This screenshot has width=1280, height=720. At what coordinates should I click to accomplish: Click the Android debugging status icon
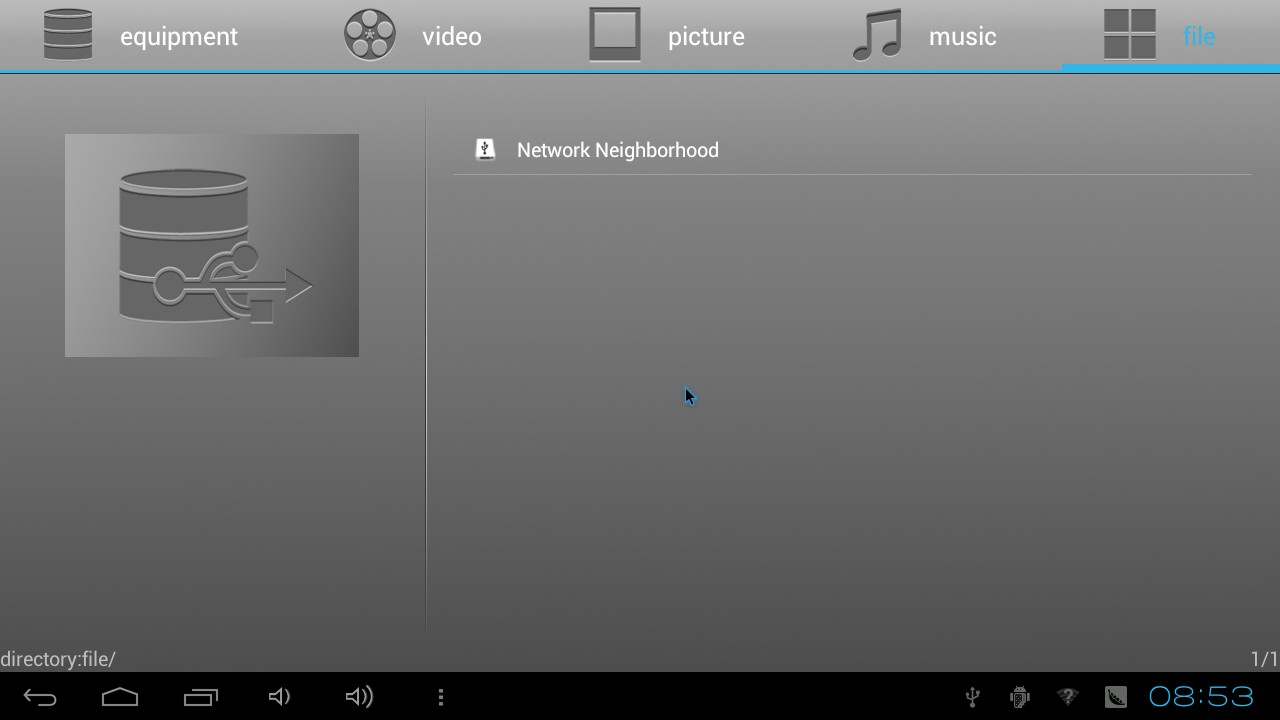[x=1020, y=697]
